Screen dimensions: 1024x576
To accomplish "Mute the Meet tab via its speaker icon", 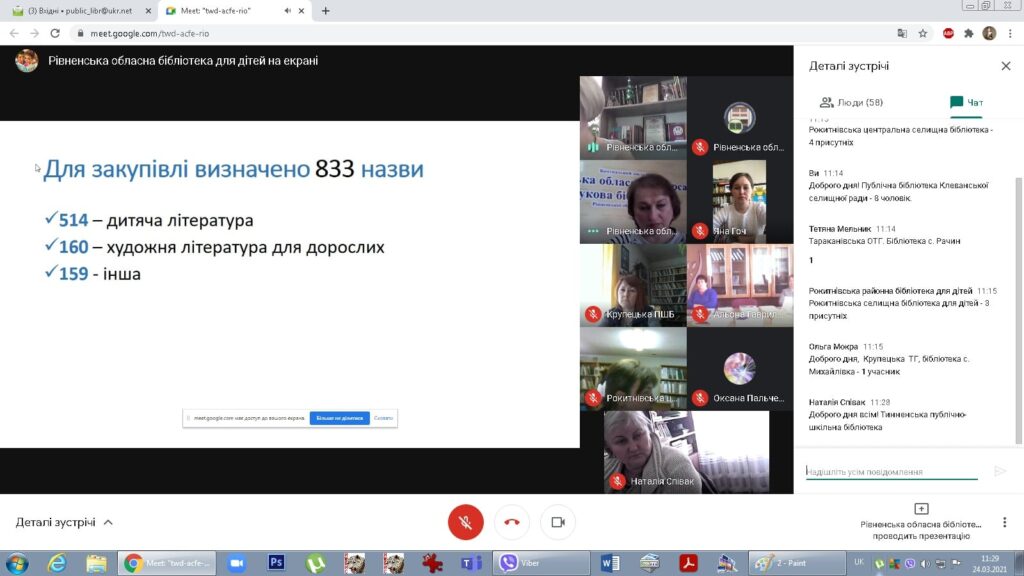I will pyautogui.click(x=288, y=11).
